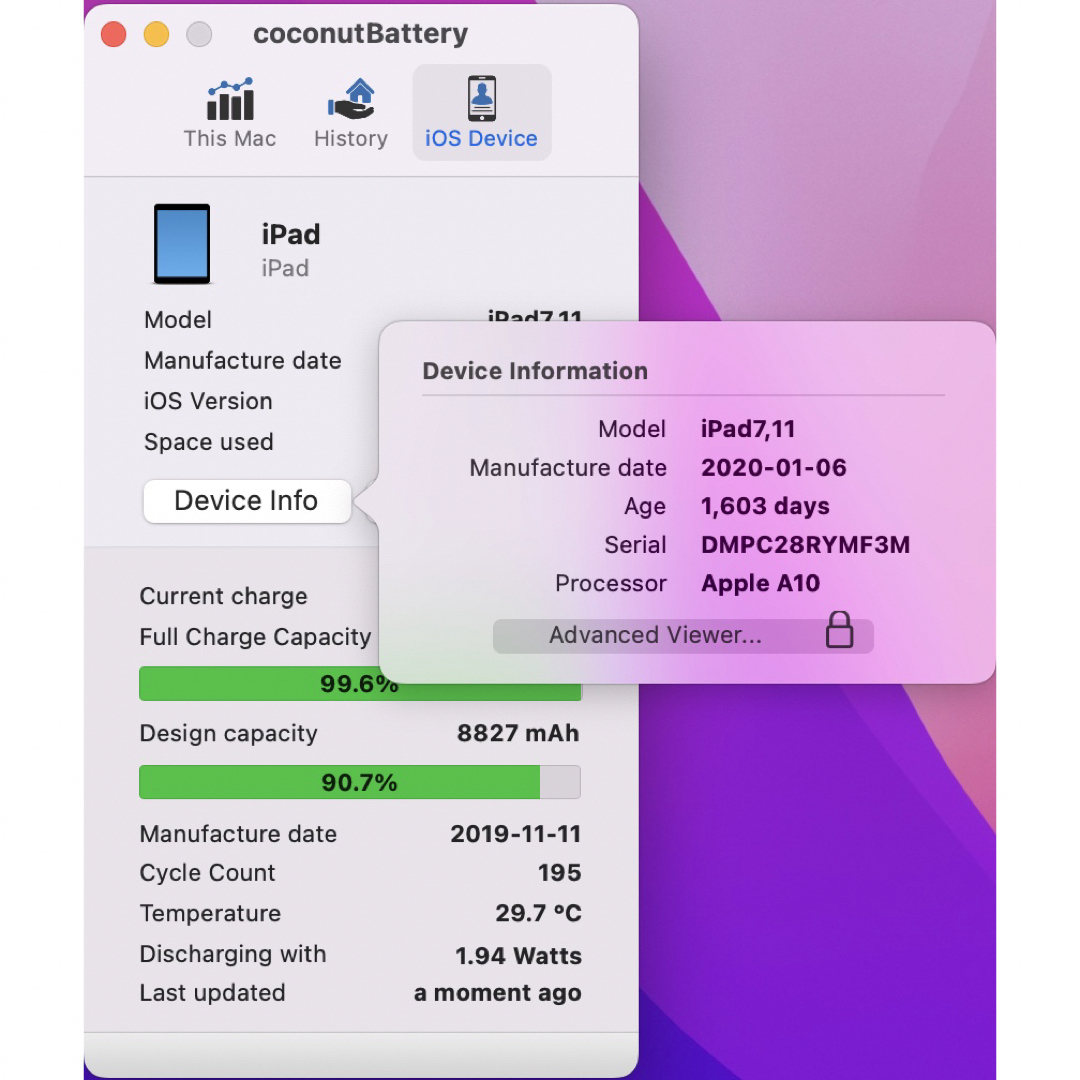Click the Current charge label

point(224,596)
